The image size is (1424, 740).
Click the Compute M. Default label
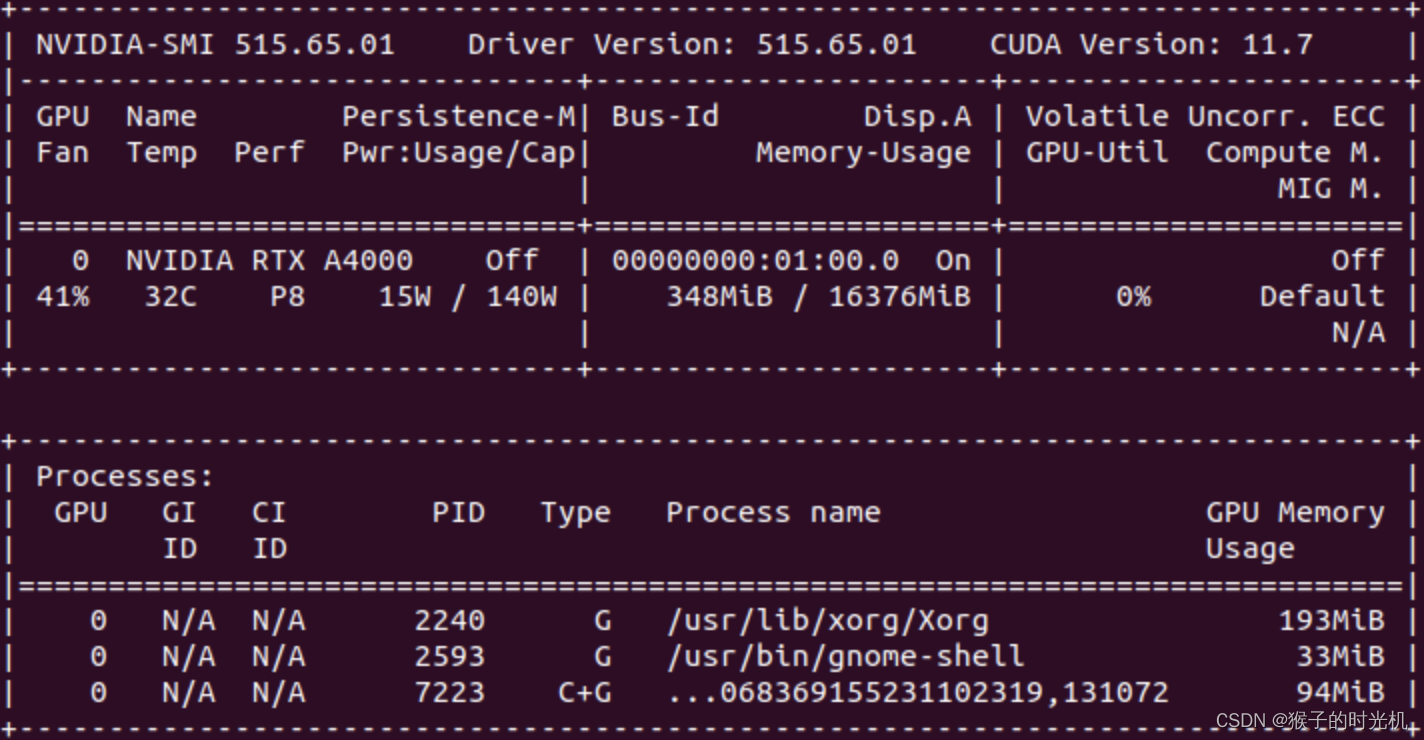(x=1322, y=296)
